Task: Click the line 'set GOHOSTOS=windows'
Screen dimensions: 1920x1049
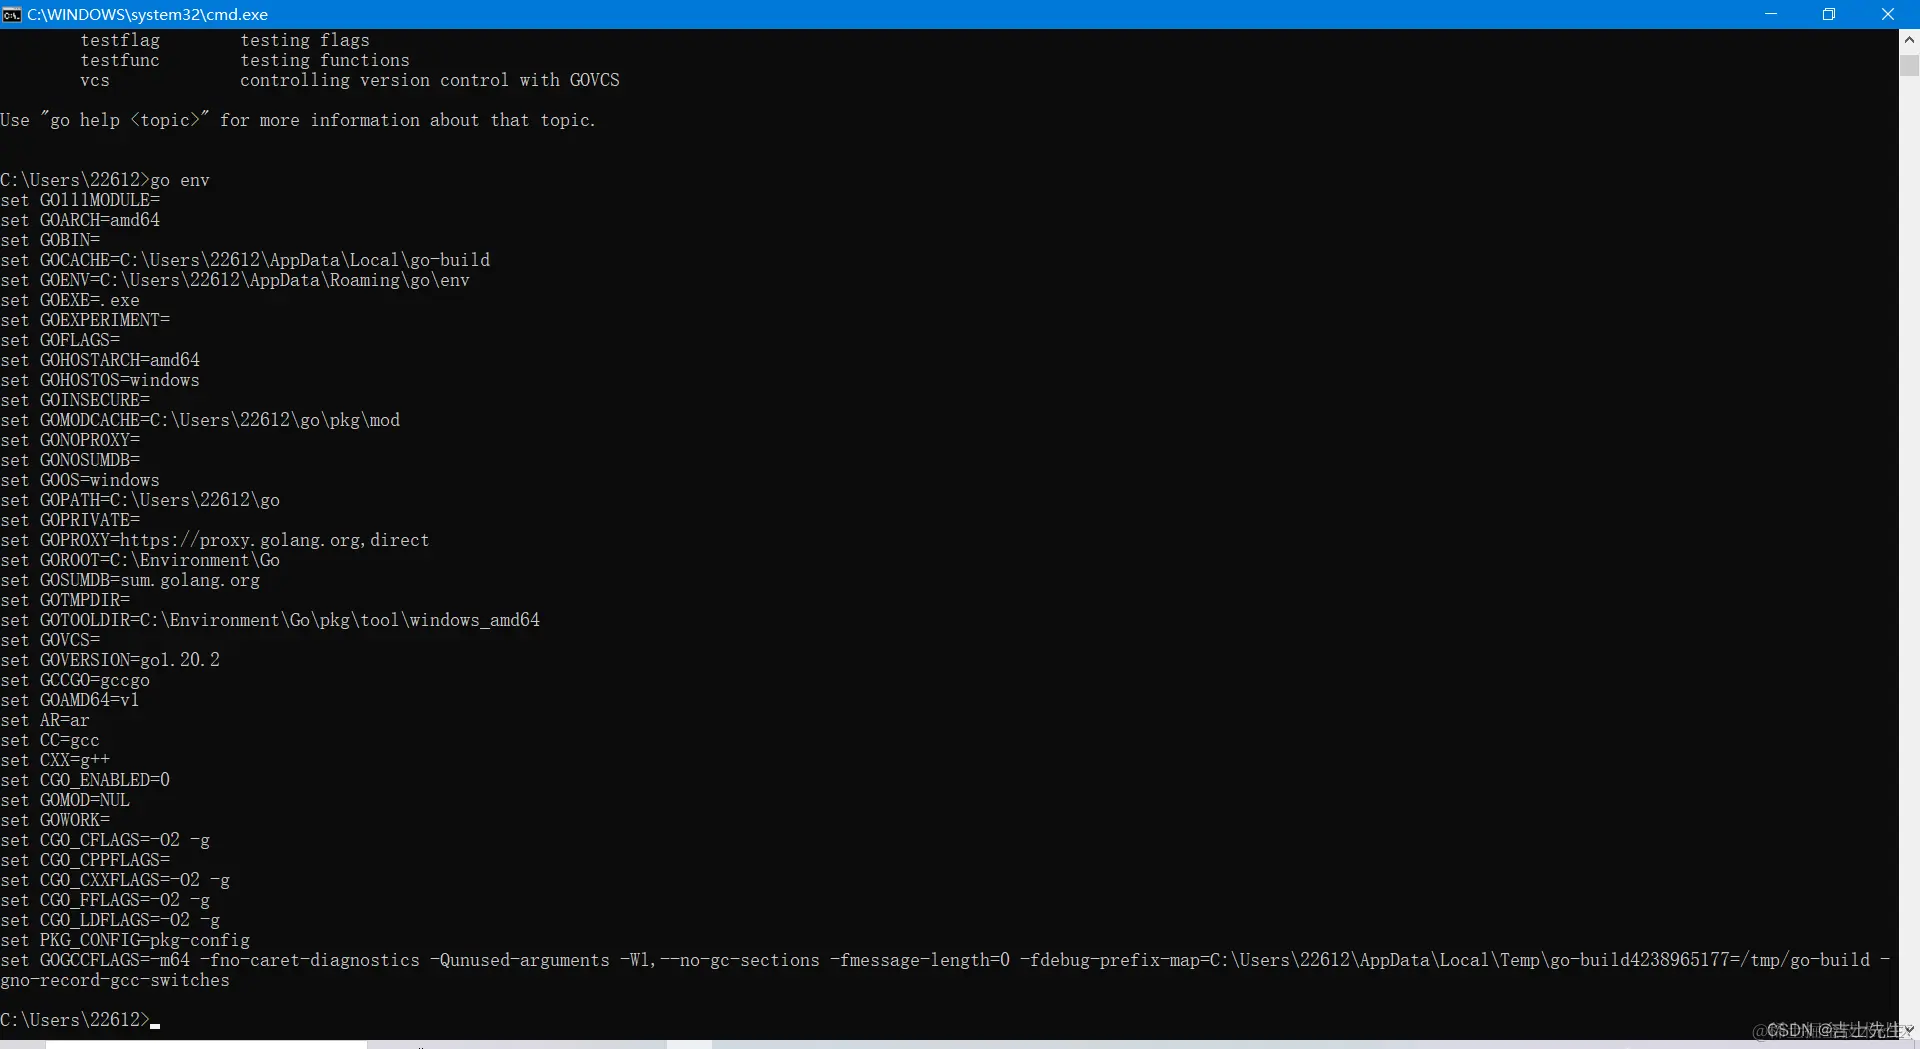Action: point(100,380)
